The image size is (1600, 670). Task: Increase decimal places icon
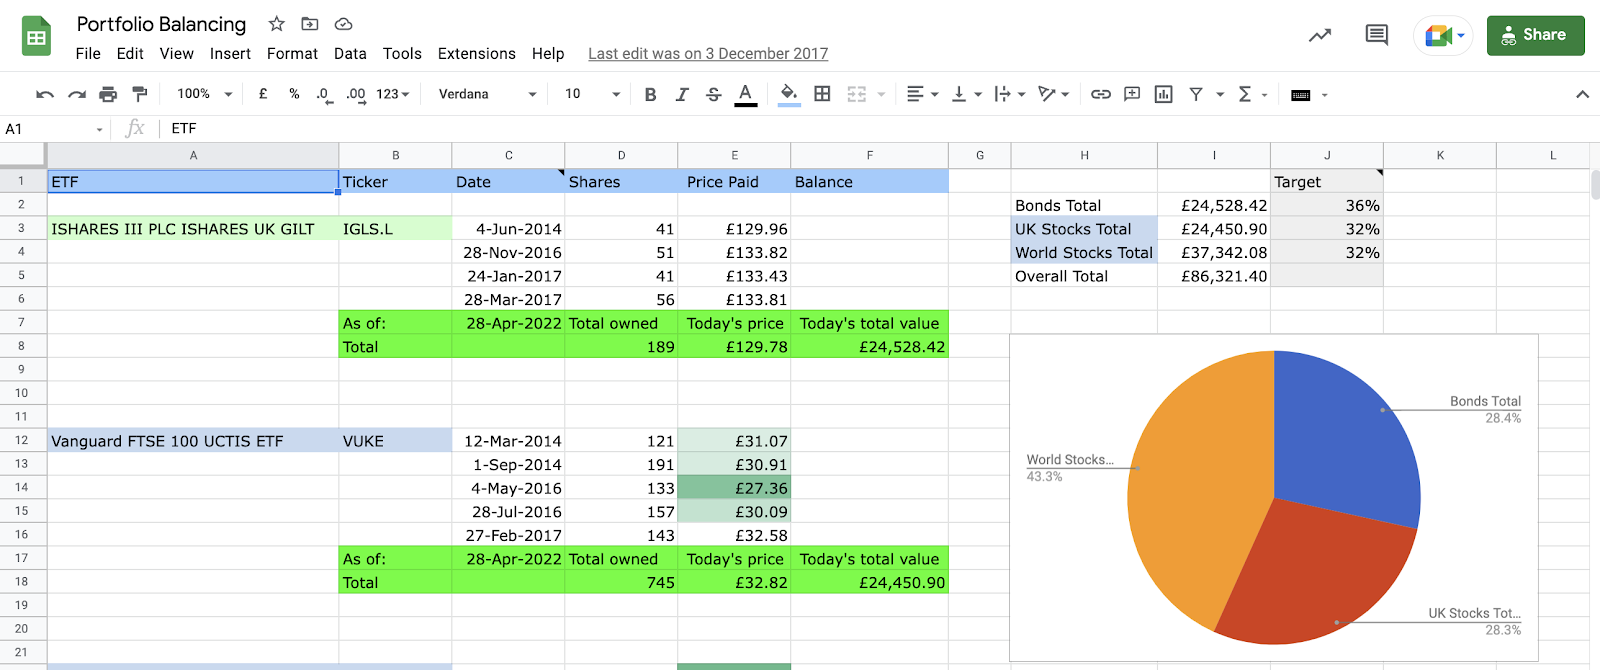(356, 94)
